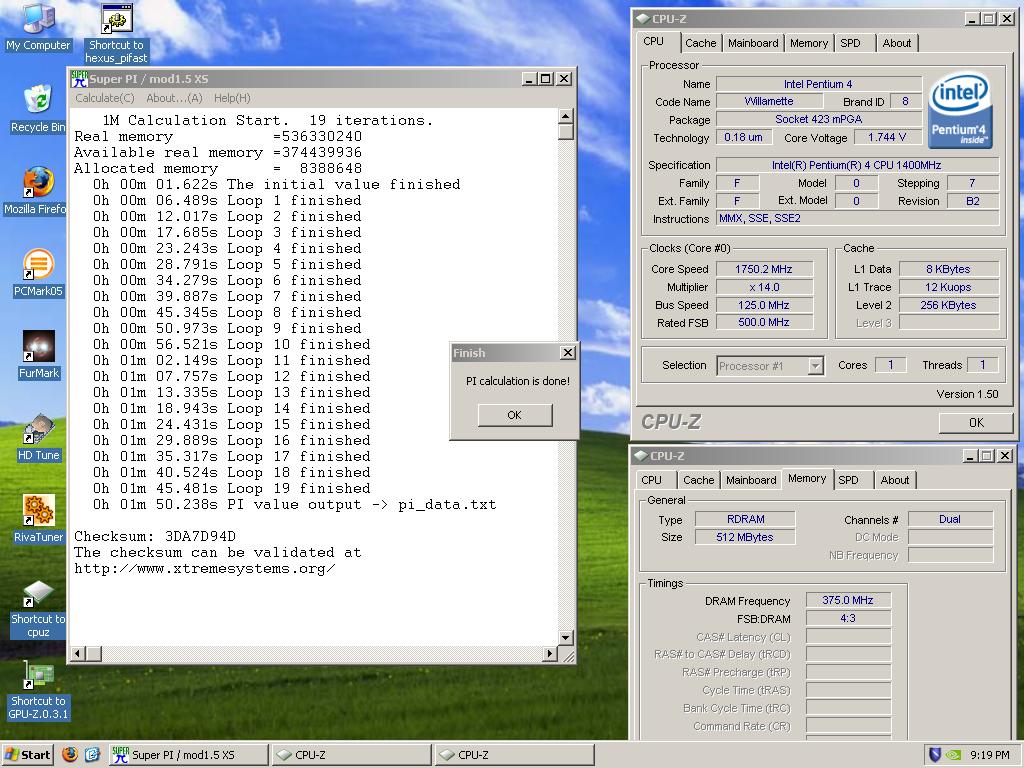This screenshot has width=1024, height=768.
Task: Click the x 14.0 multiplier value
Action: pos(764,287)
